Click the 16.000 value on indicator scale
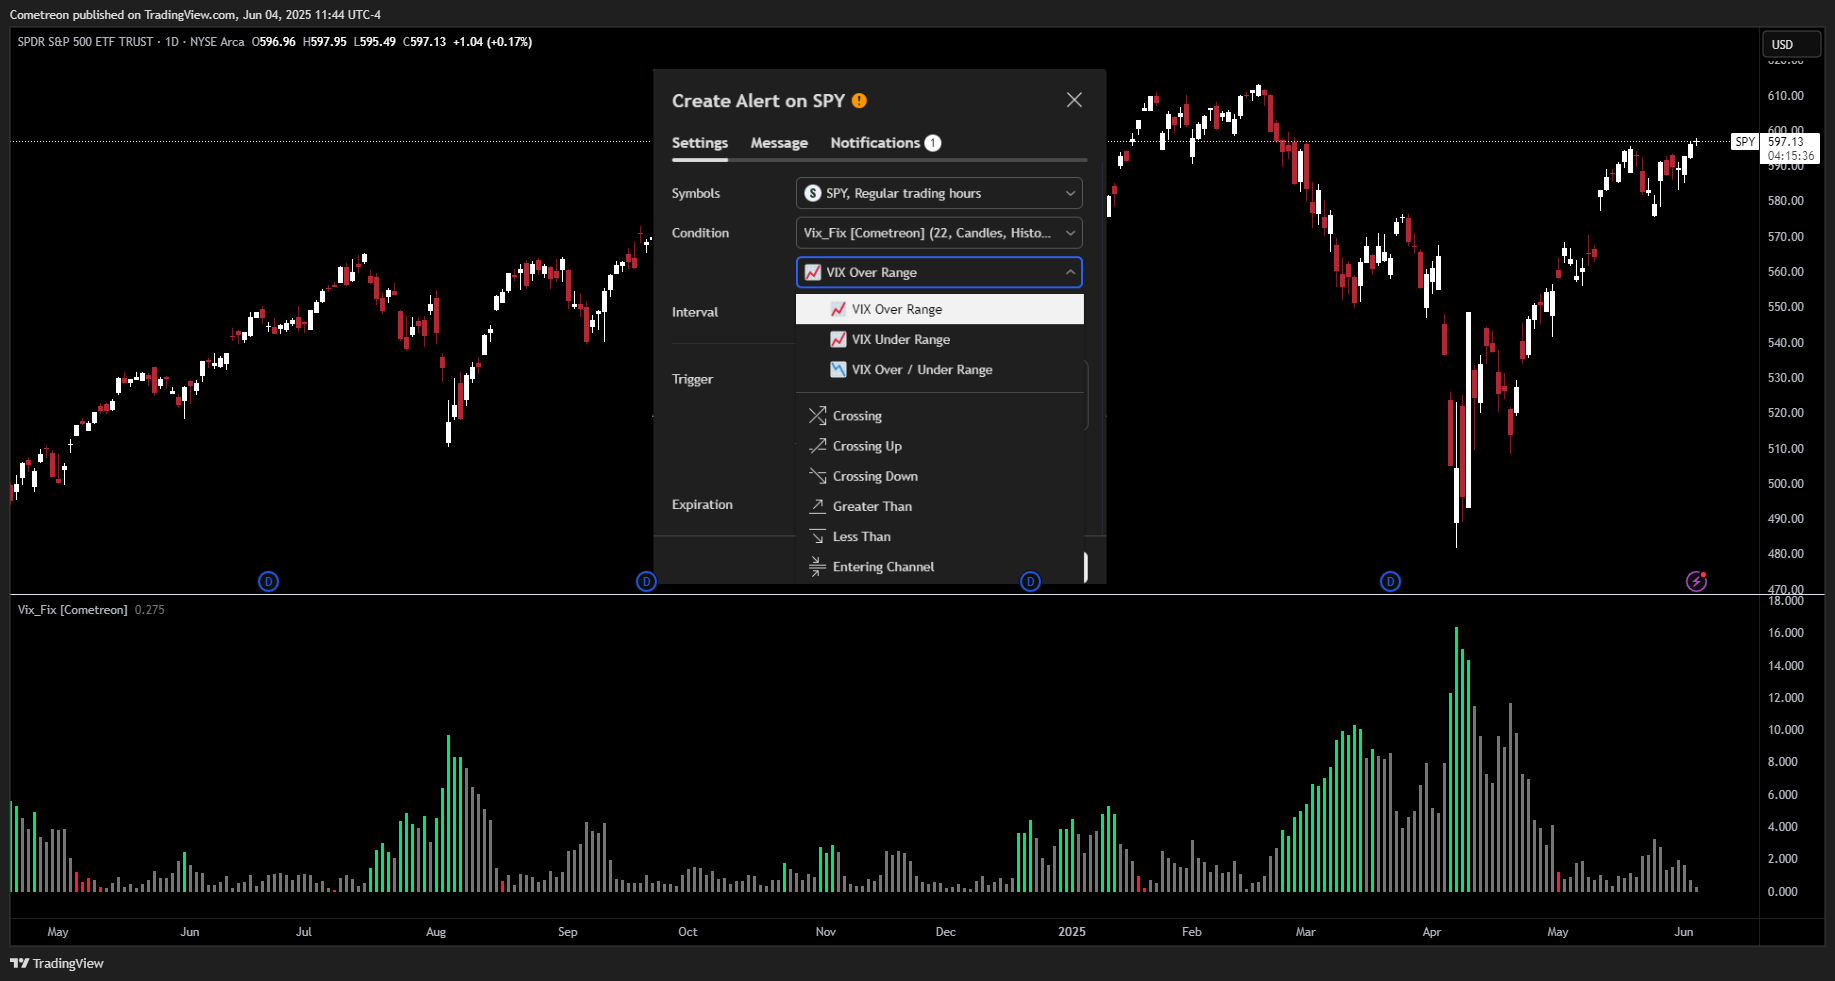1835x981 pixels. pos(1786,633)
